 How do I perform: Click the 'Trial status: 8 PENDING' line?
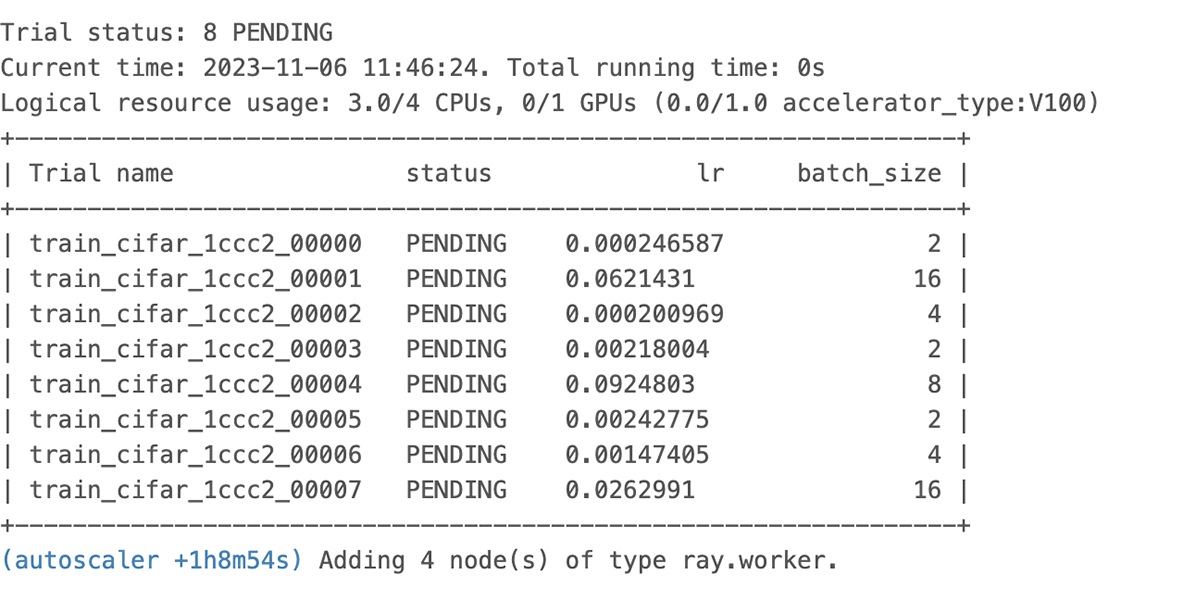[x=166, y=33]
